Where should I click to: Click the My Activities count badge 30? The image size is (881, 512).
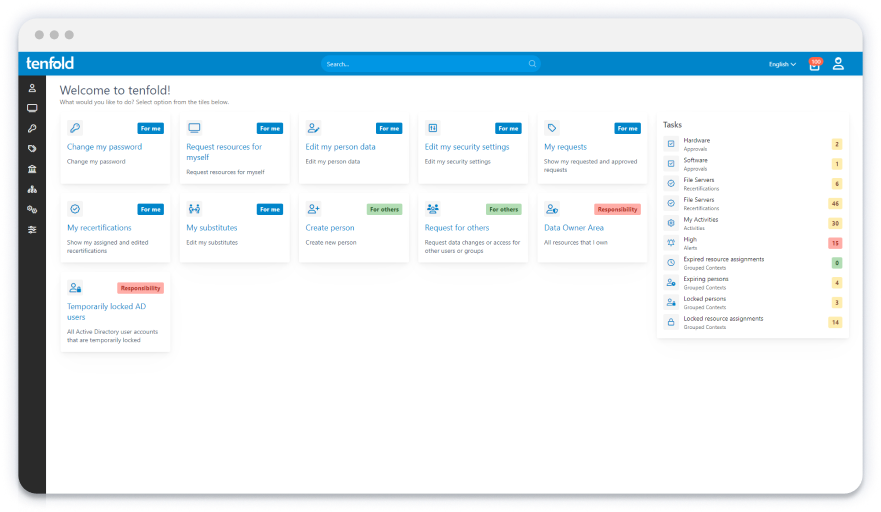click(835, 223)
